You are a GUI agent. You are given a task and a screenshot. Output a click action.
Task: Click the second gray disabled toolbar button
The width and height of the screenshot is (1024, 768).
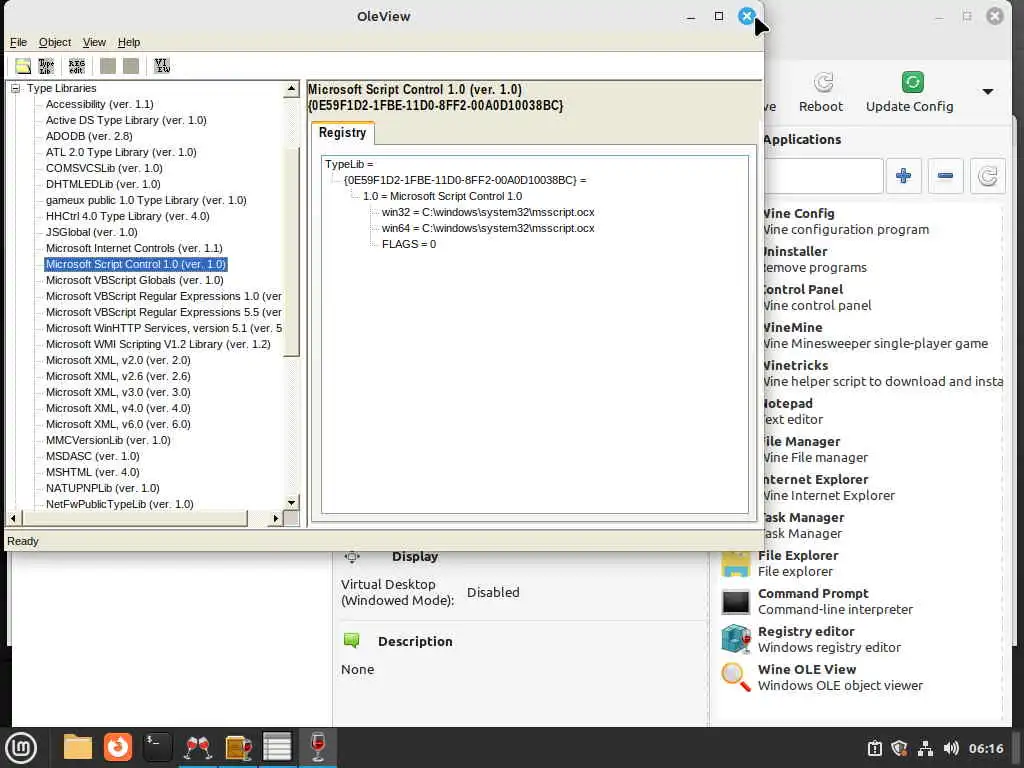[131, 66]
